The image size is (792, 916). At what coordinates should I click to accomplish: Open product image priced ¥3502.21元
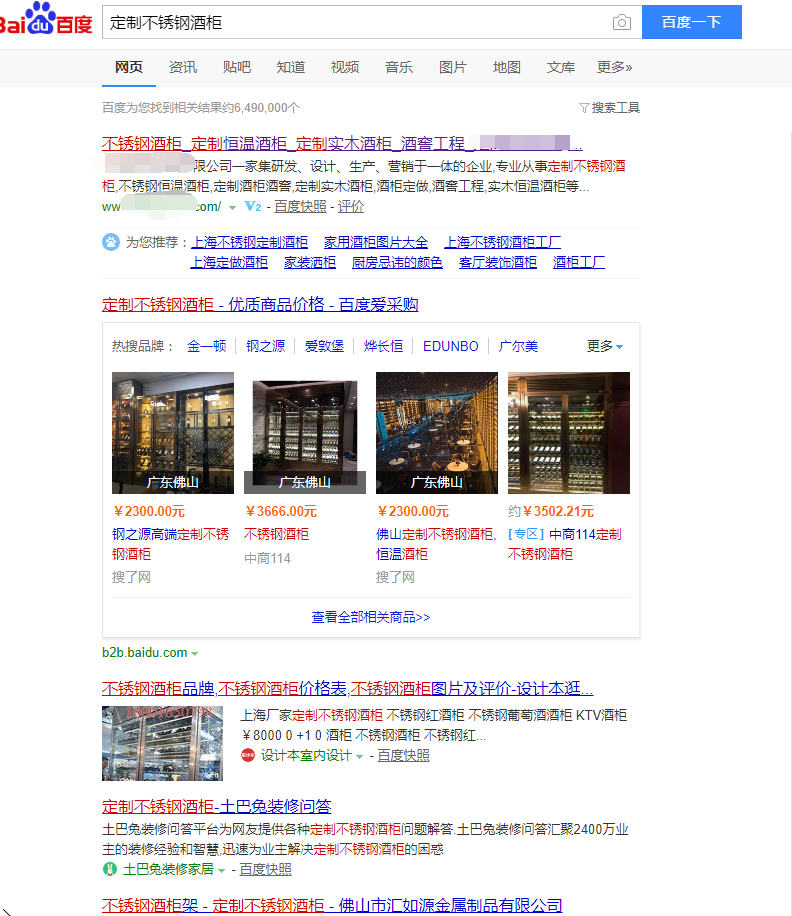pos(569,433)
